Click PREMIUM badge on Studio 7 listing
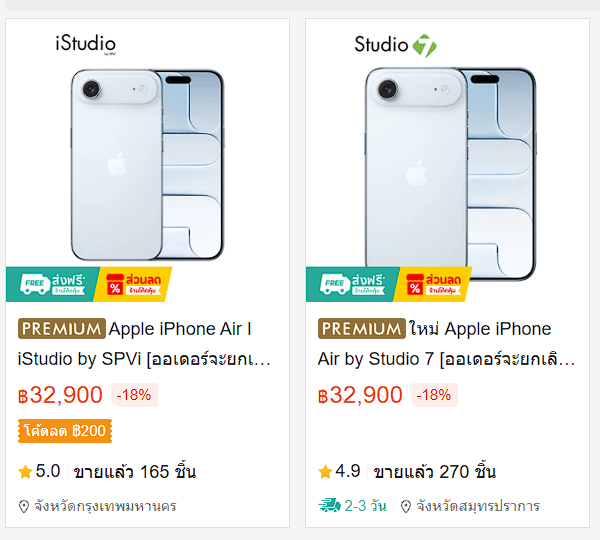Screen dimensions: 600x540 tap(361, 329)
